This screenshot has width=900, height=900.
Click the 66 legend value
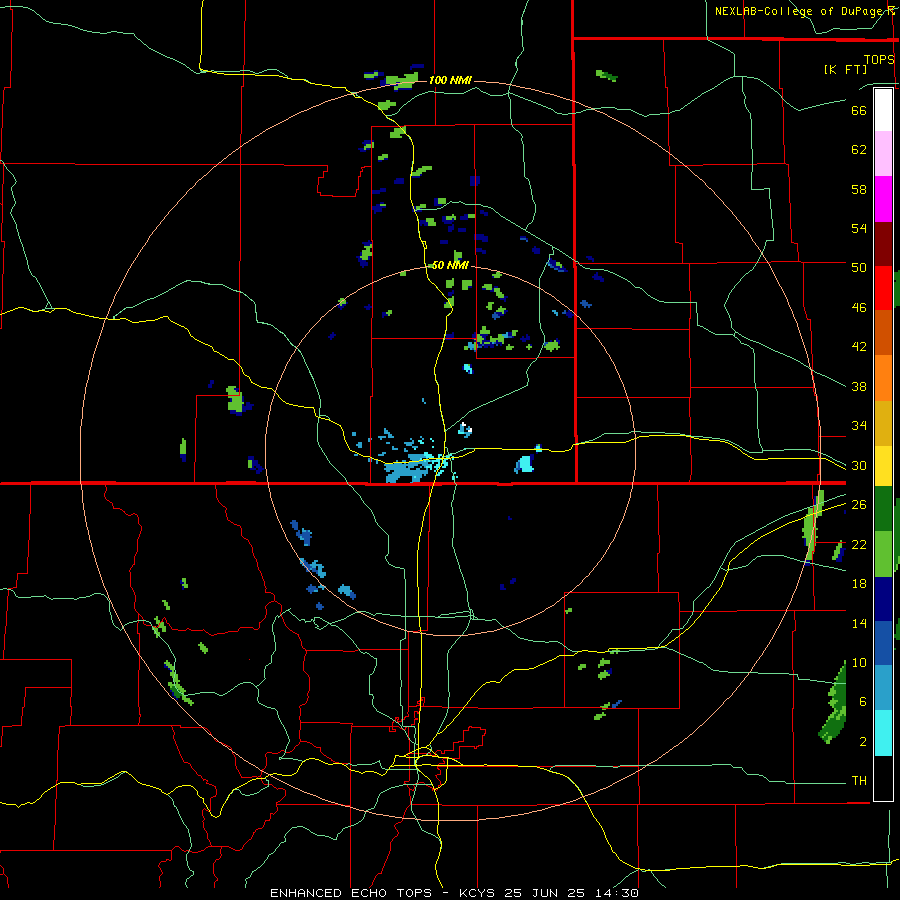(x=859, y=110)
